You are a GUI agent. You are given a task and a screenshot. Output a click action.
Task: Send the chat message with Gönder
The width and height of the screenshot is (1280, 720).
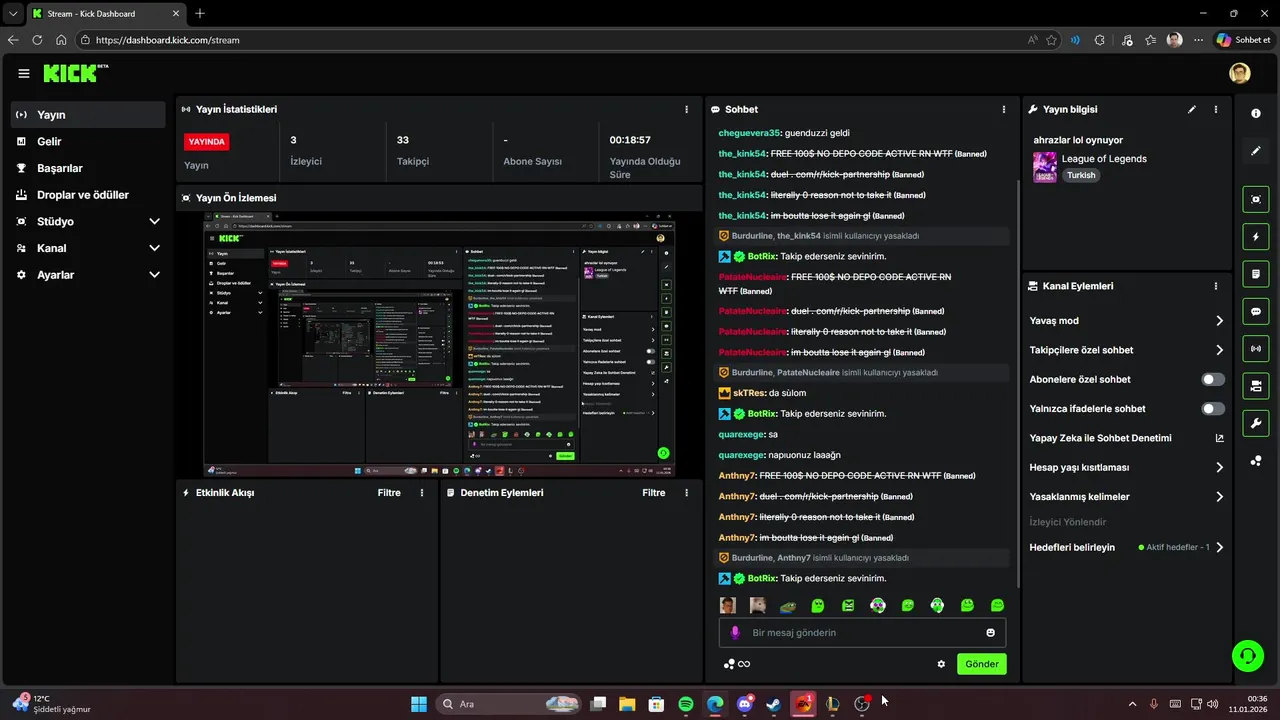(982, 664)
